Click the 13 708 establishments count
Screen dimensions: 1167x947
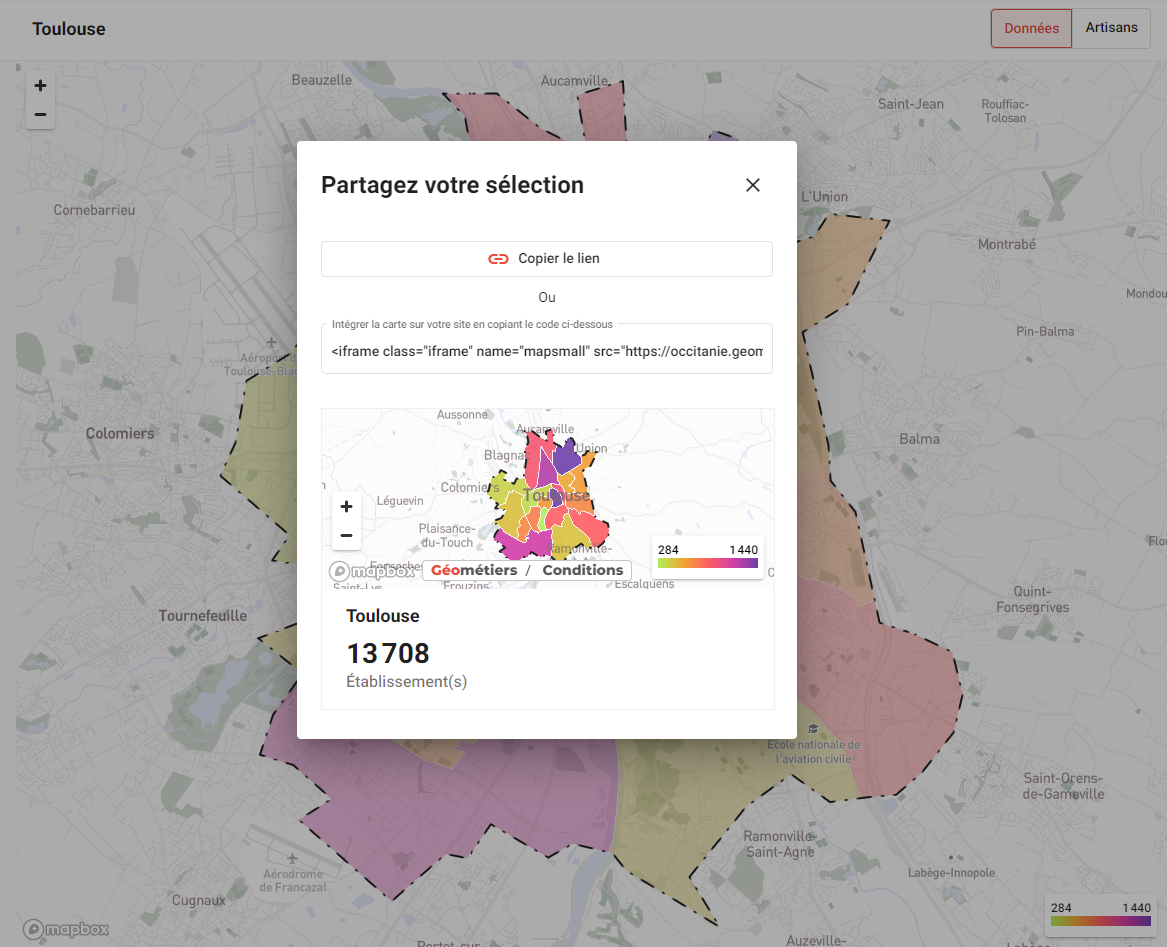tap(388, 654)
